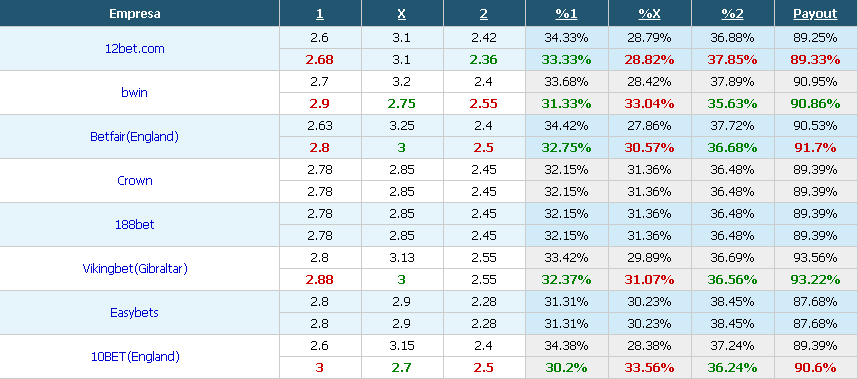Screen dimensions: 858x379
Task: Open the 12bet.com bookmaker link
Action: pyautogui.click(x=135, y=49)
